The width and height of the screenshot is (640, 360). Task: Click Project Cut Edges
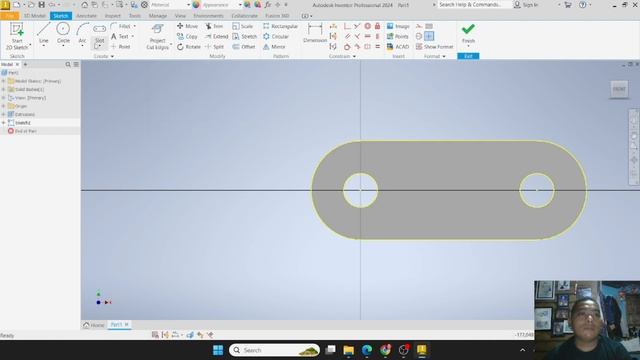point(158,37)
